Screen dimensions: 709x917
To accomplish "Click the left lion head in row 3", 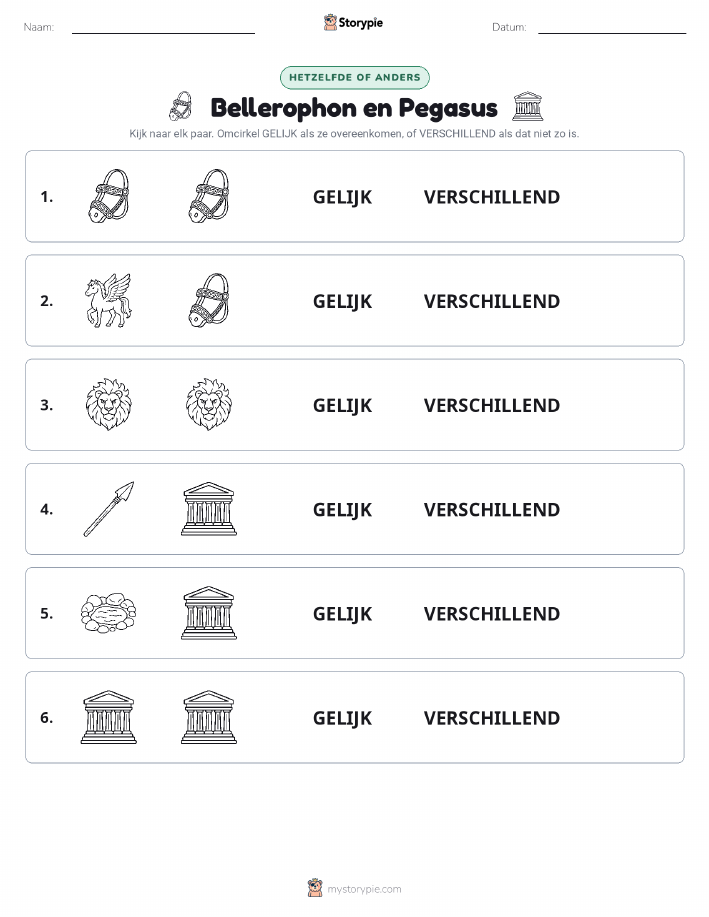I will 109,405.
